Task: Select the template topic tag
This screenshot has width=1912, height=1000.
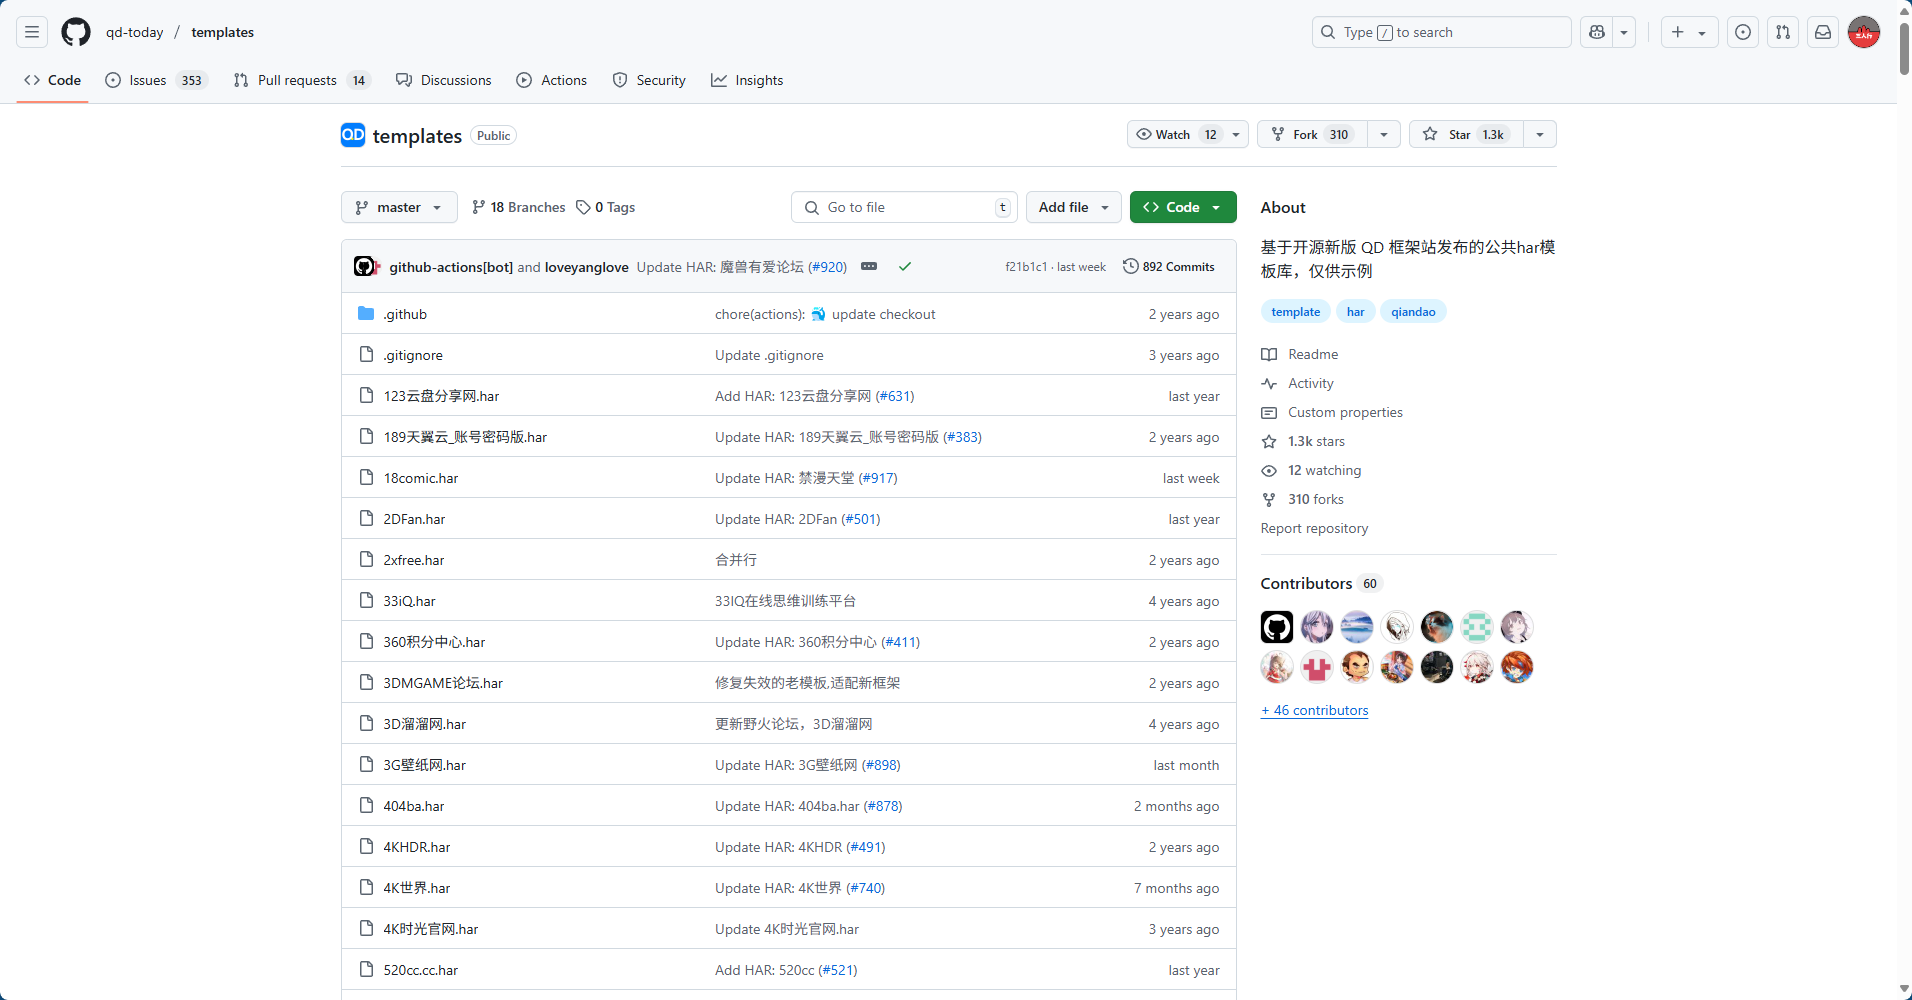Action: [1296, 312]
